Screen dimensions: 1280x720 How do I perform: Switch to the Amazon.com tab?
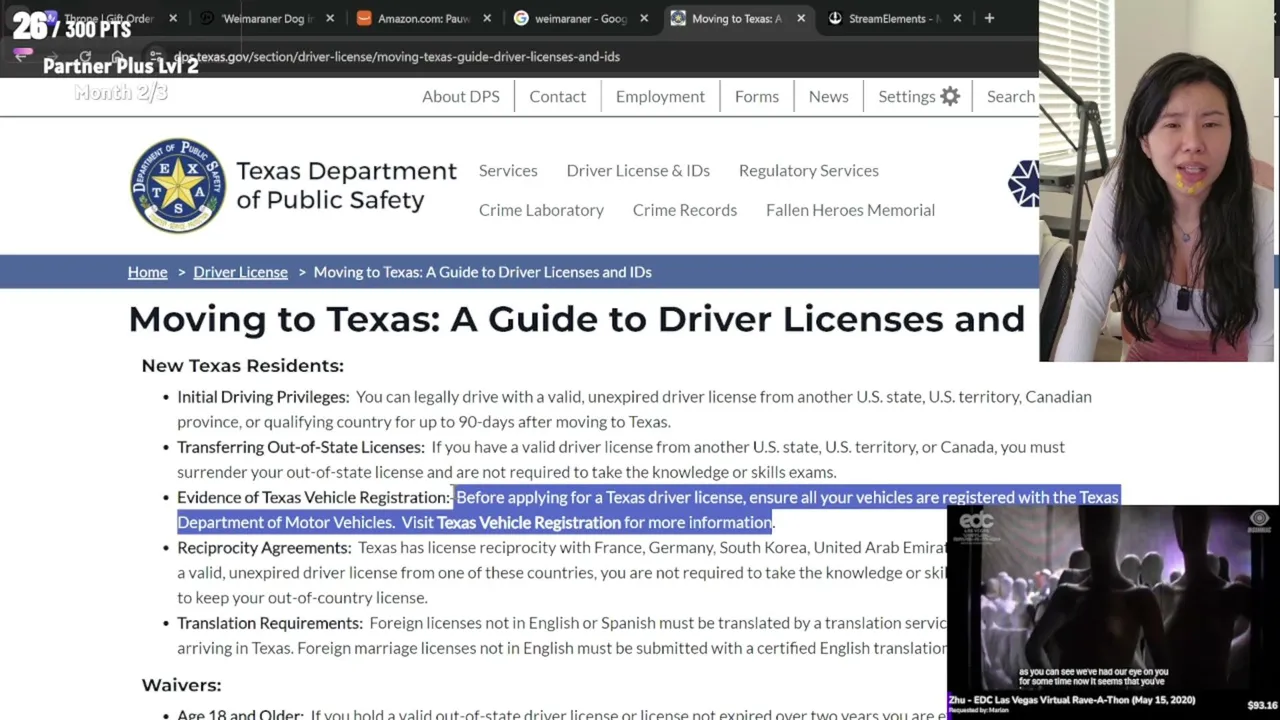424,18
